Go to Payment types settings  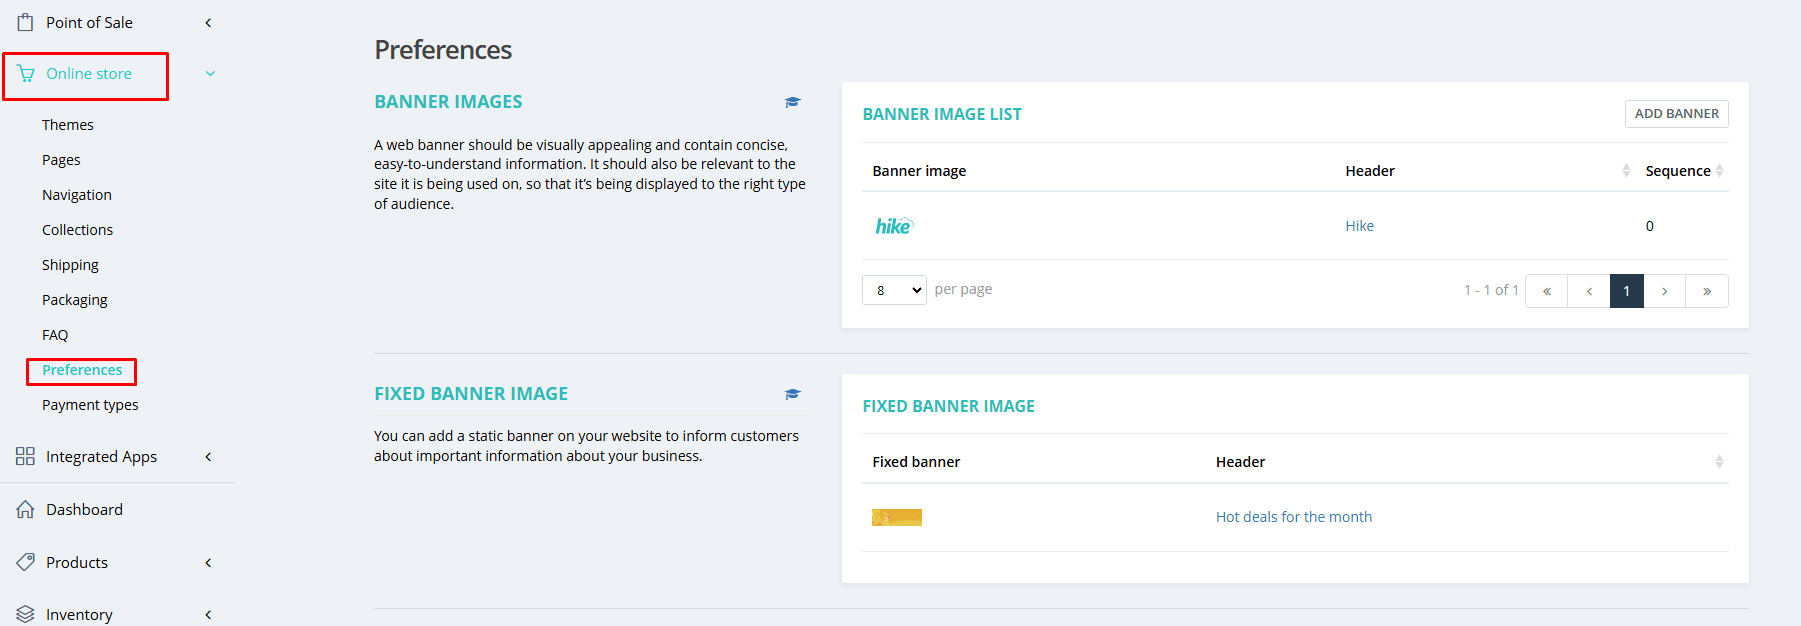pyautogui.click(x=90, y=405)
